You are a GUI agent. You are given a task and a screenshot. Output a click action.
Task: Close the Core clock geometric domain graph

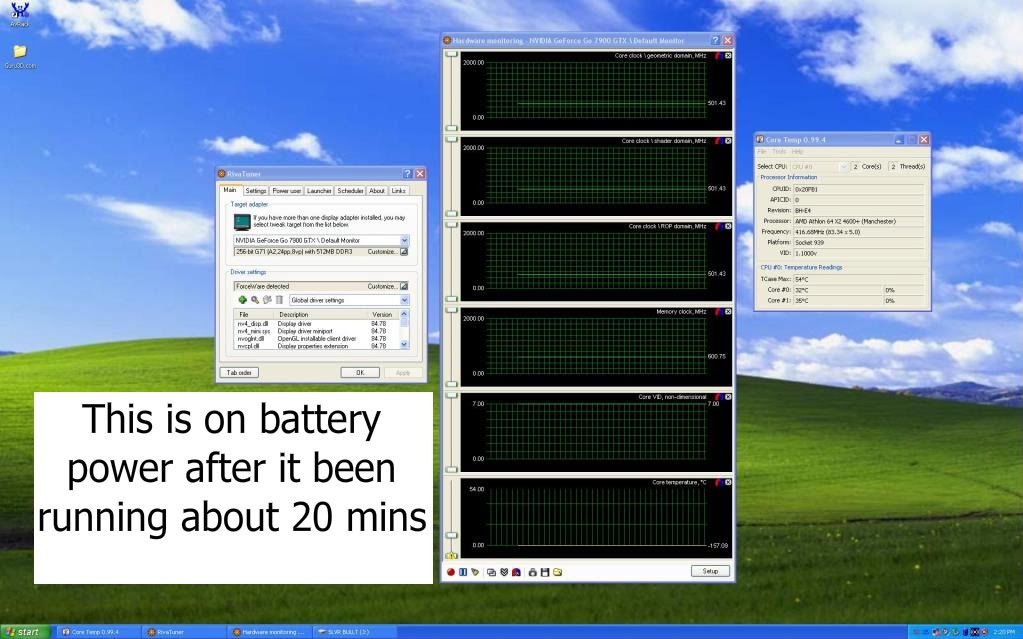coord(728,55)
